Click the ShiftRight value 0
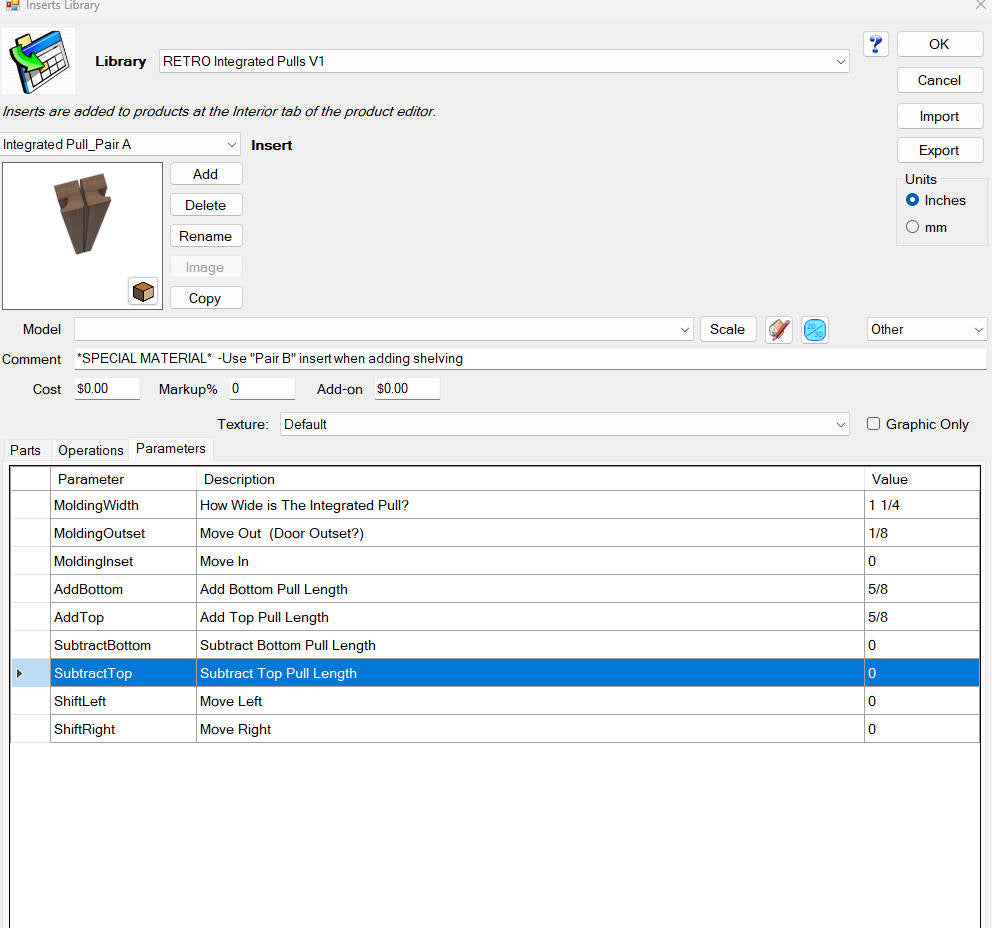Screen dimensions: 992x928 [922, 729]
